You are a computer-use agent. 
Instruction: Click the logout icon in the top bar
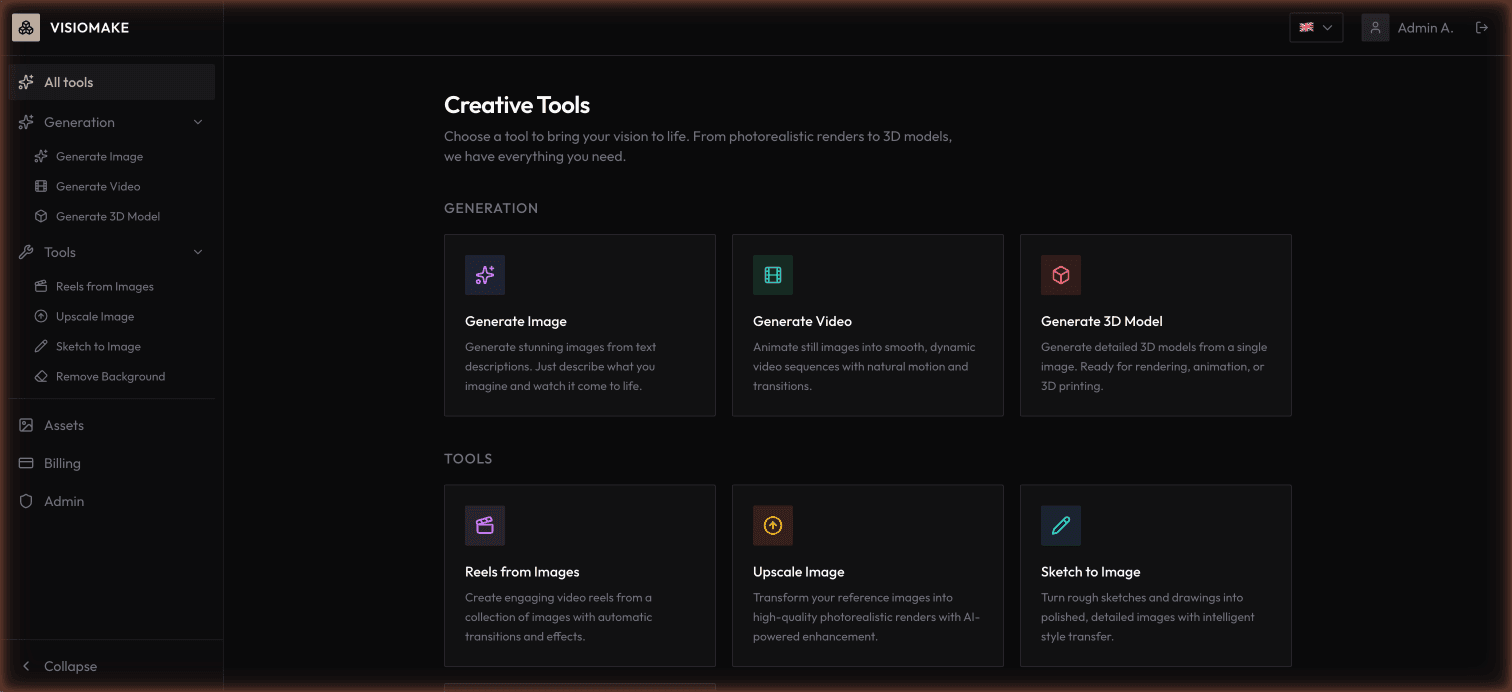(1483, 27)
